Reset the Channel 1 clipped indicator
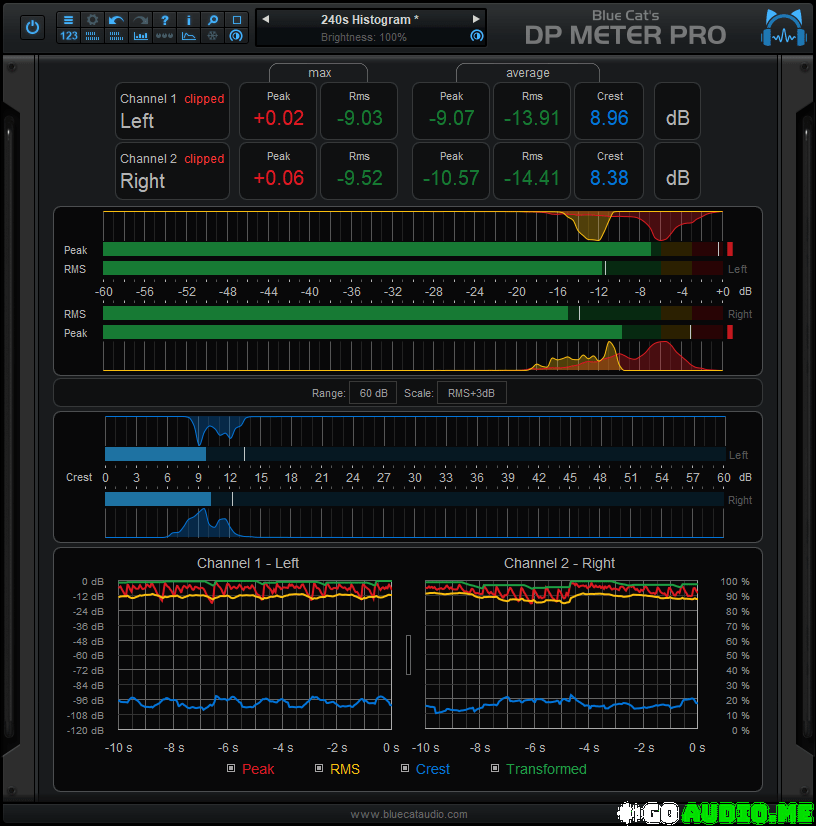 point(204,99)
